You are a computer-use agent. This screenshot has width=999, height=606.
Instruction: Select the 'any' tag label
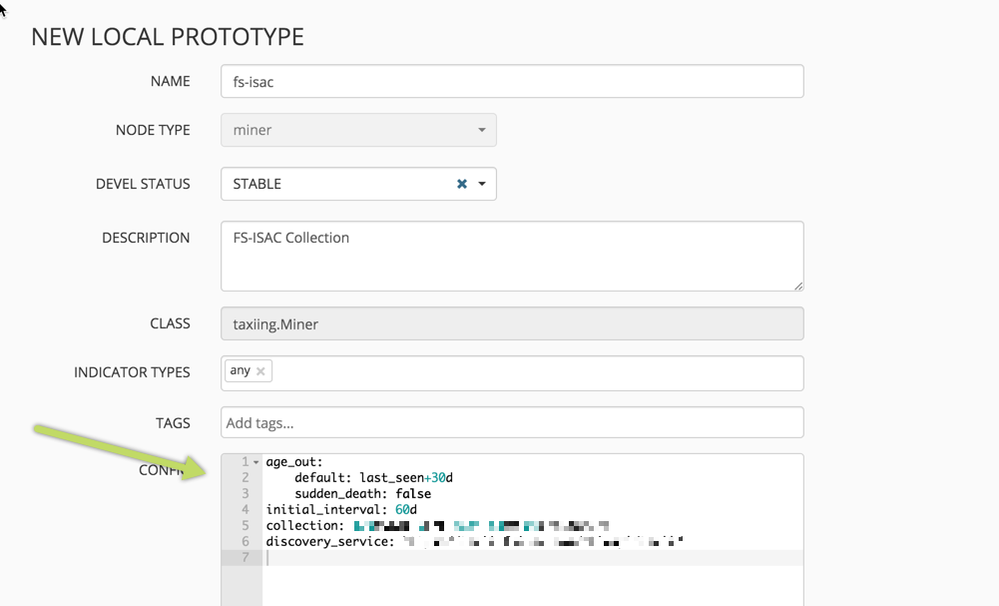click(240, 371)
